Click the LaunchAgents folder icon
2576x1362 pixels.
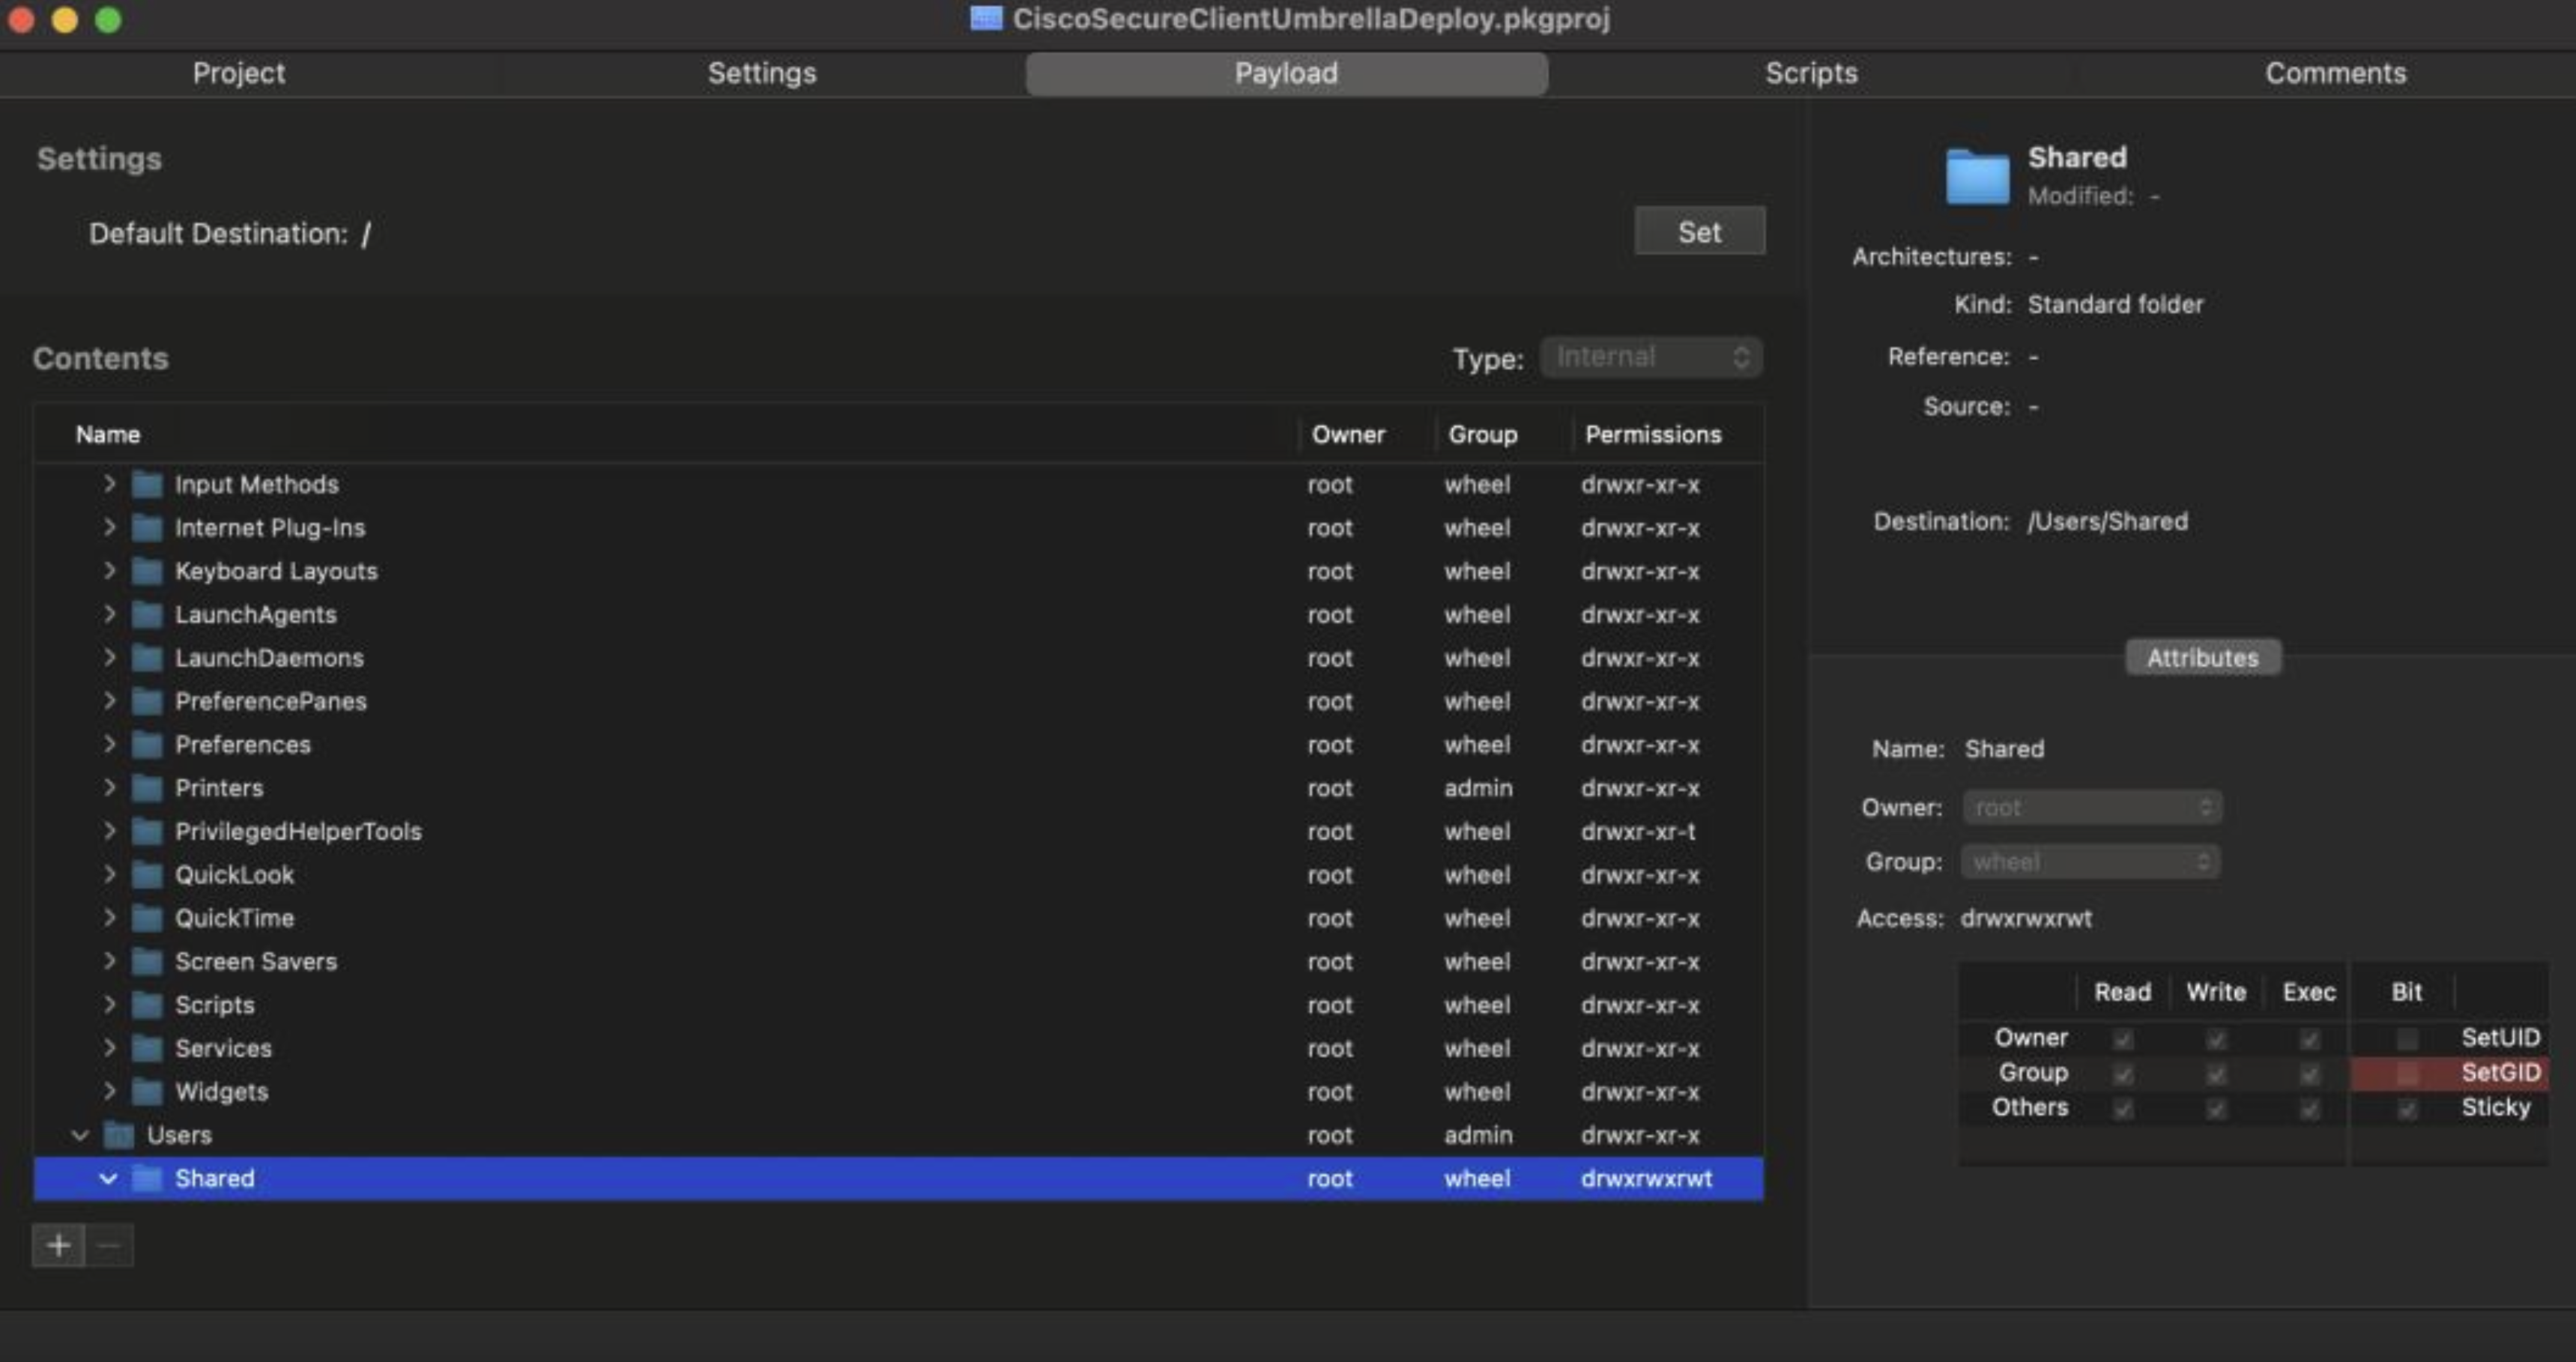pyautogui.click(x=148, y=615)
